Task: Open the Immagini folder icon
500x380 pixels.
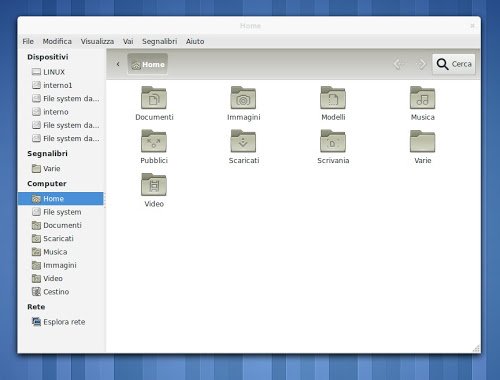Action: pos(243,98)
